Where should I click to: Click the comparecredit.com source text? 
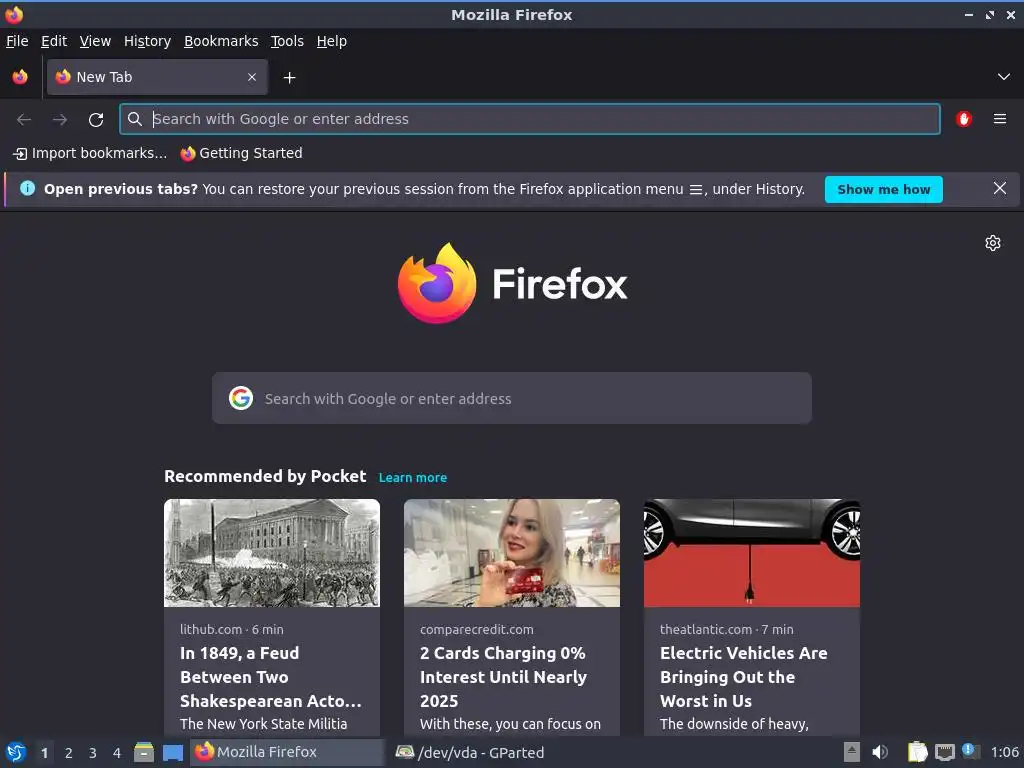click(x=477, y=630)
